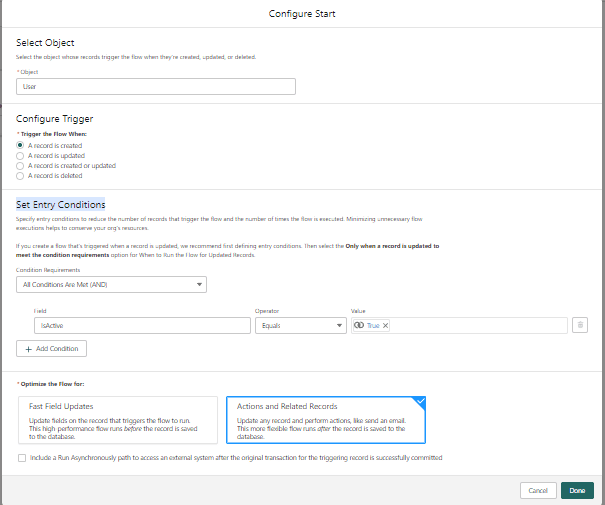The image size is (605, 505).
Task: Choose 'A record is created or updated'
Action: pos(20,165)
